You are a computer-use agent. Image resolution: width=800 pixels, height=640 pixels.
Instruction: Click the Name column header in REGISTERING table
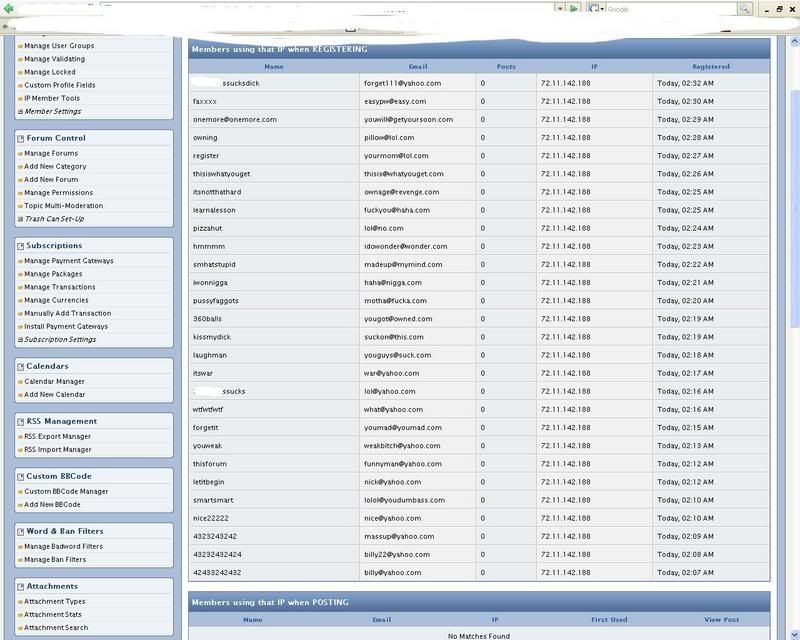click(274, 67)
